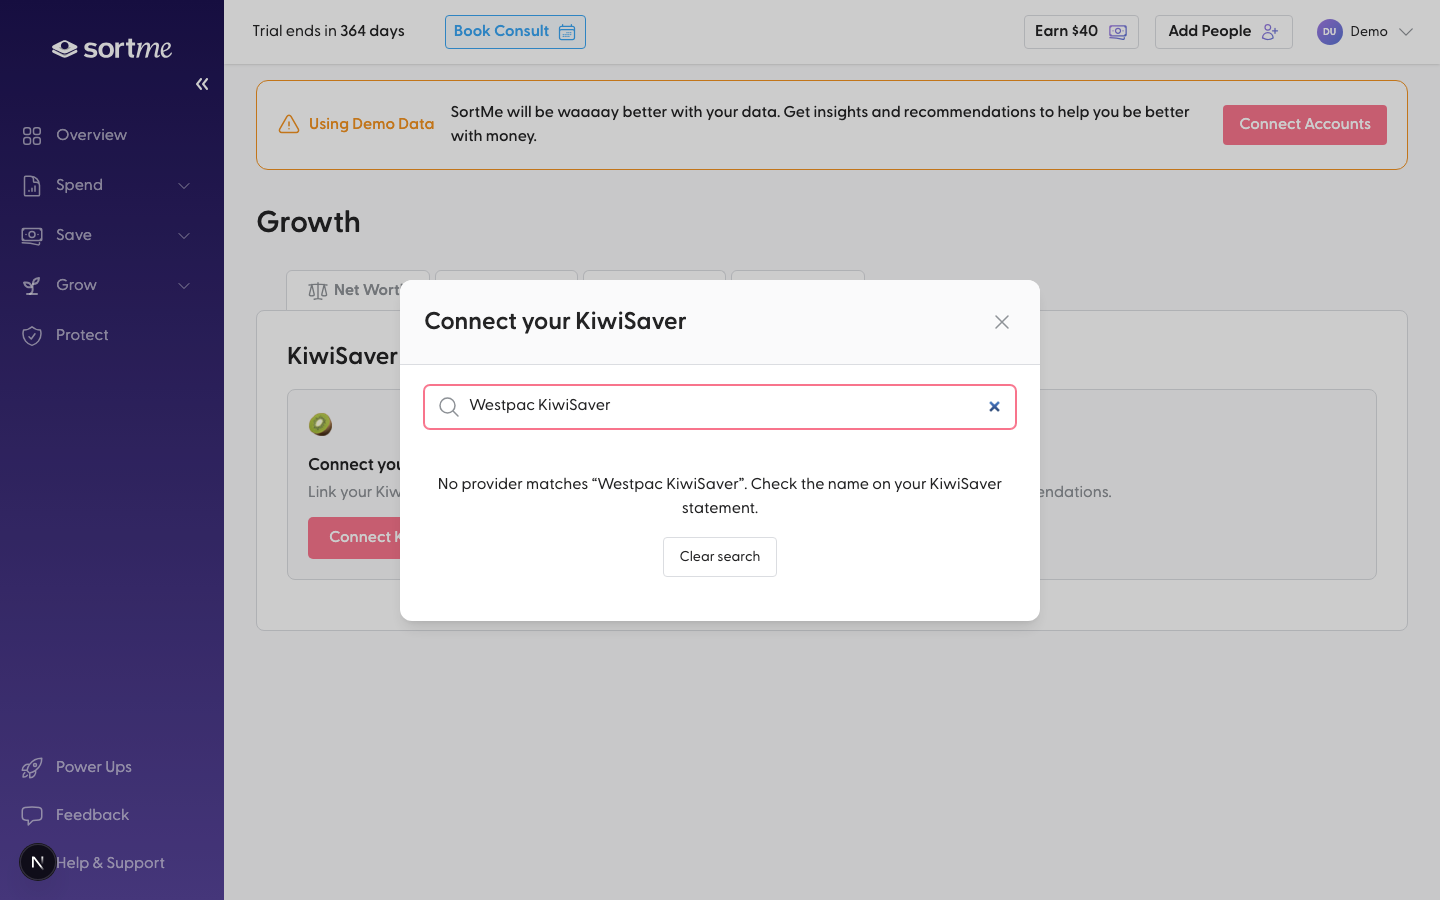Viewport: 1440px width, 900px height.
Task: Expand the Grow submenu chevron
Action: pyautogui.click(x=184, y=285)
